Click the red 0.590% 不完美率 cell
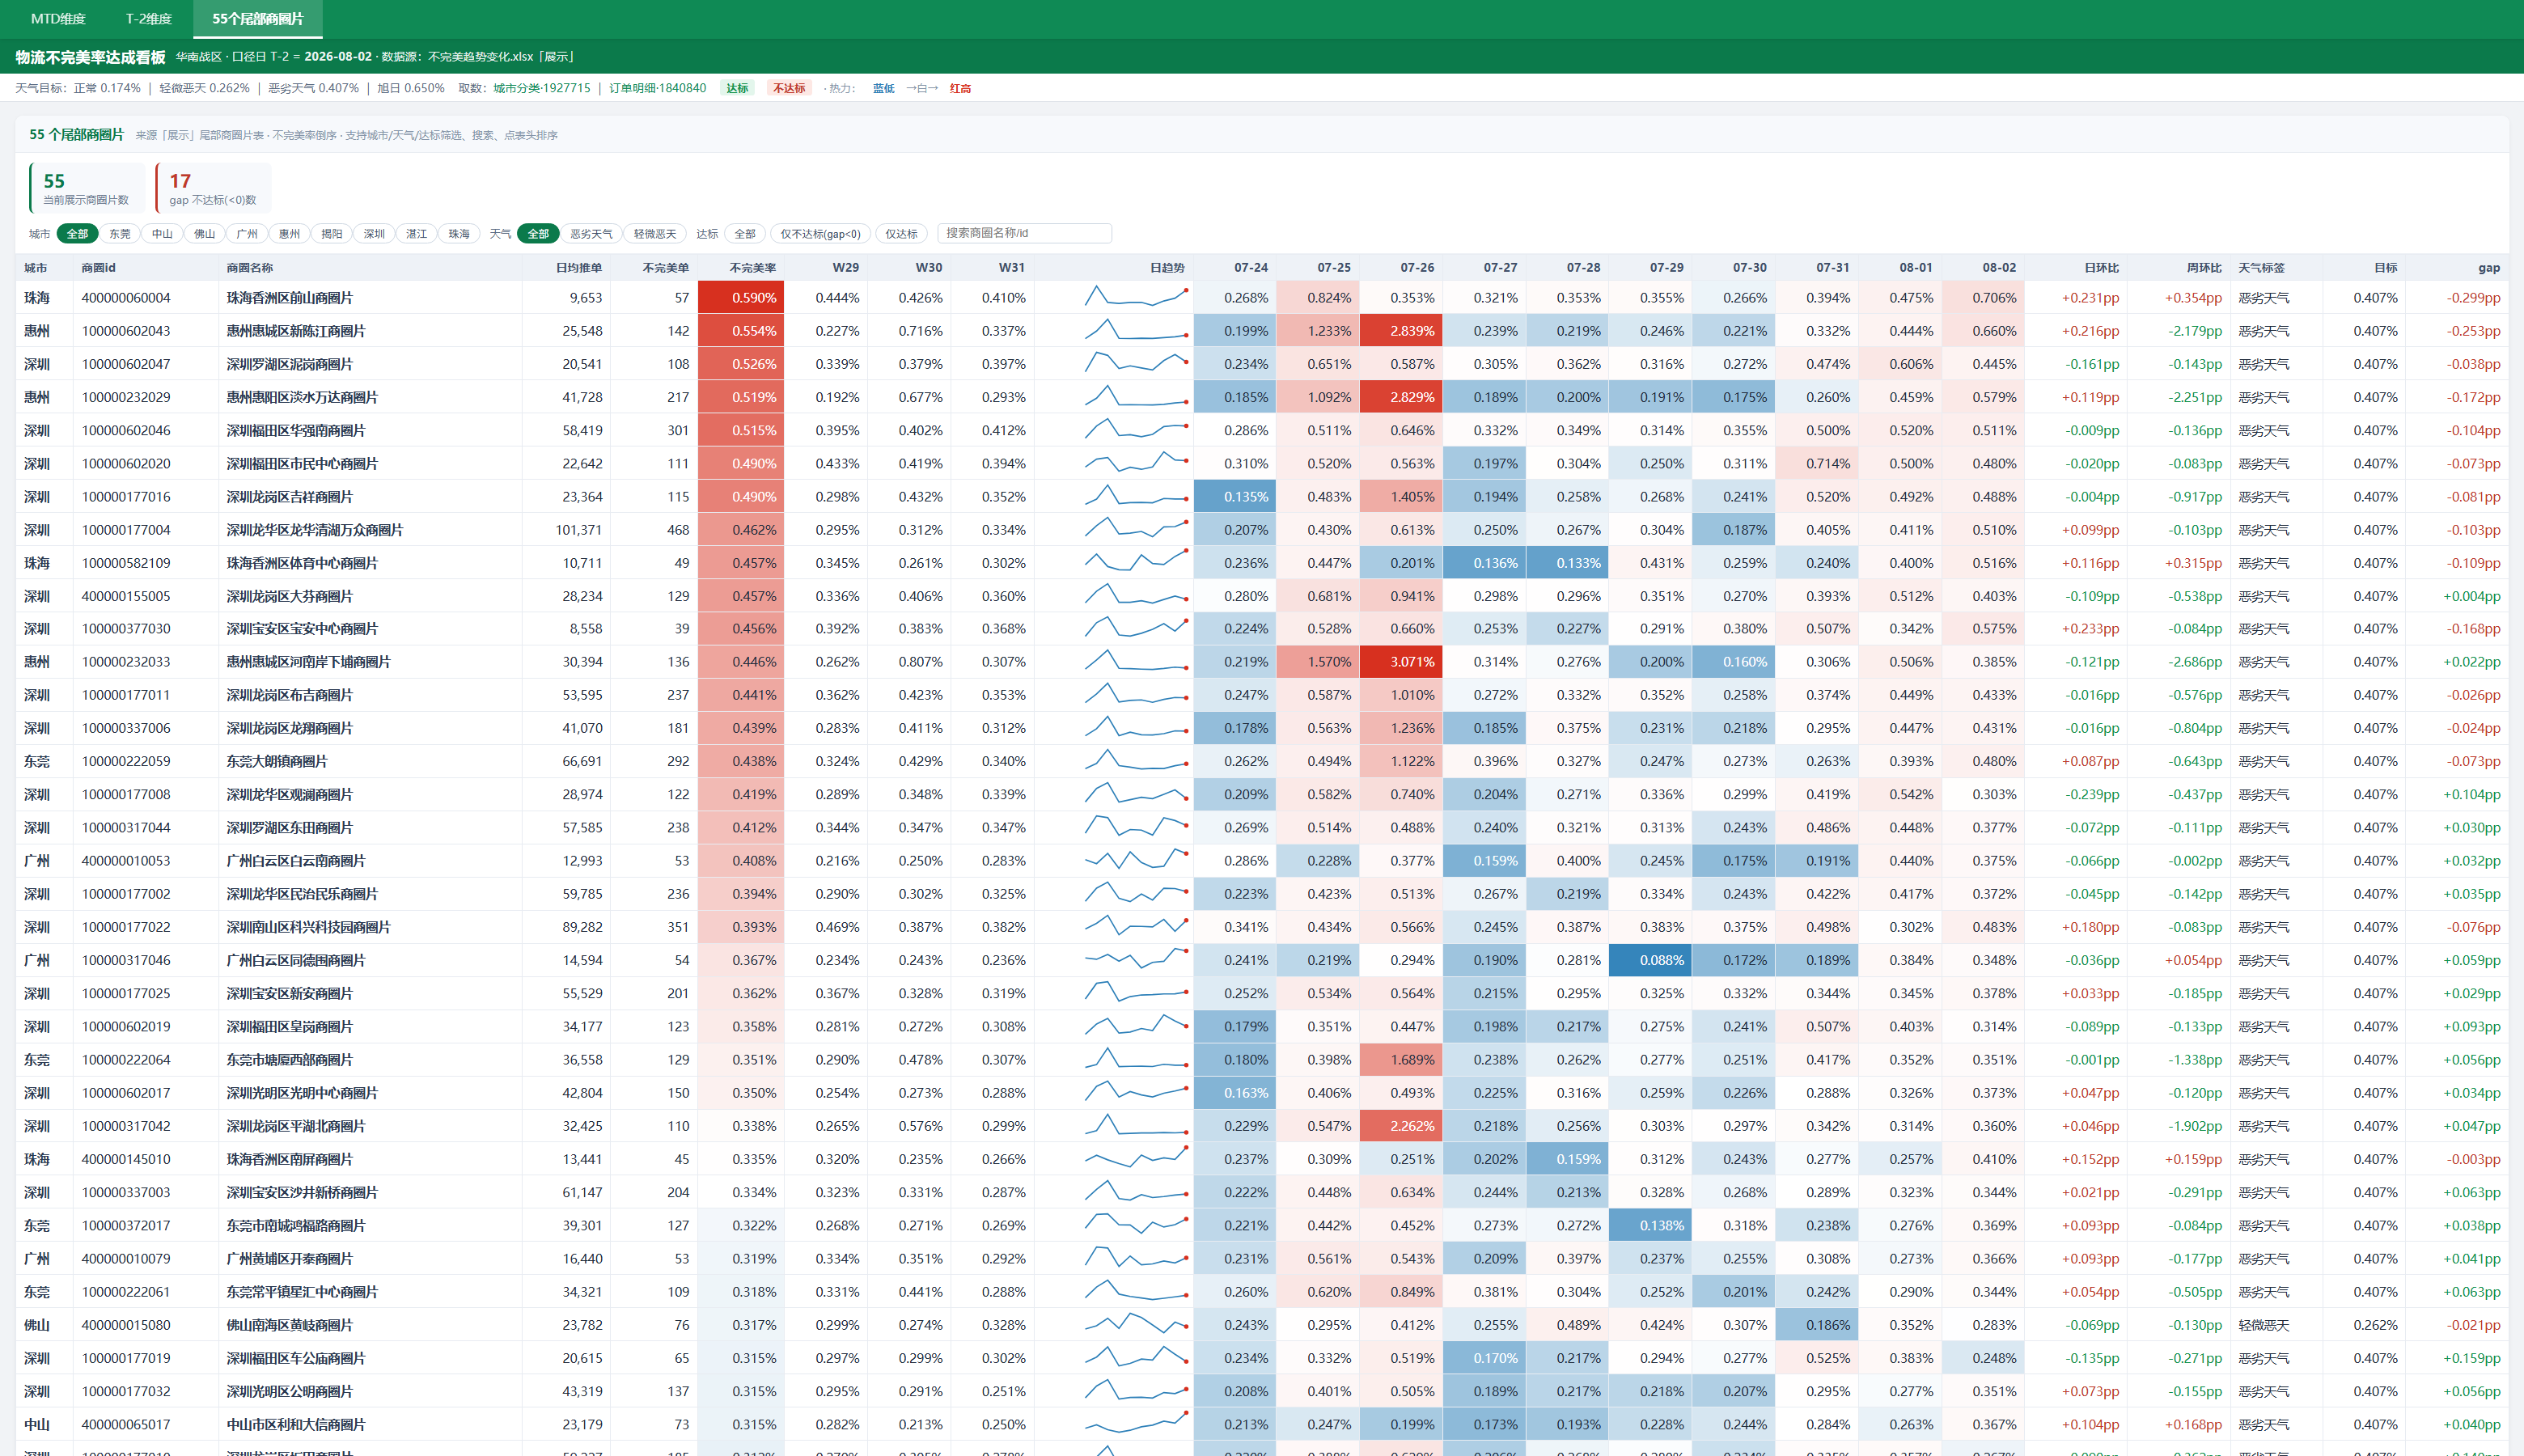 point(741,297)
